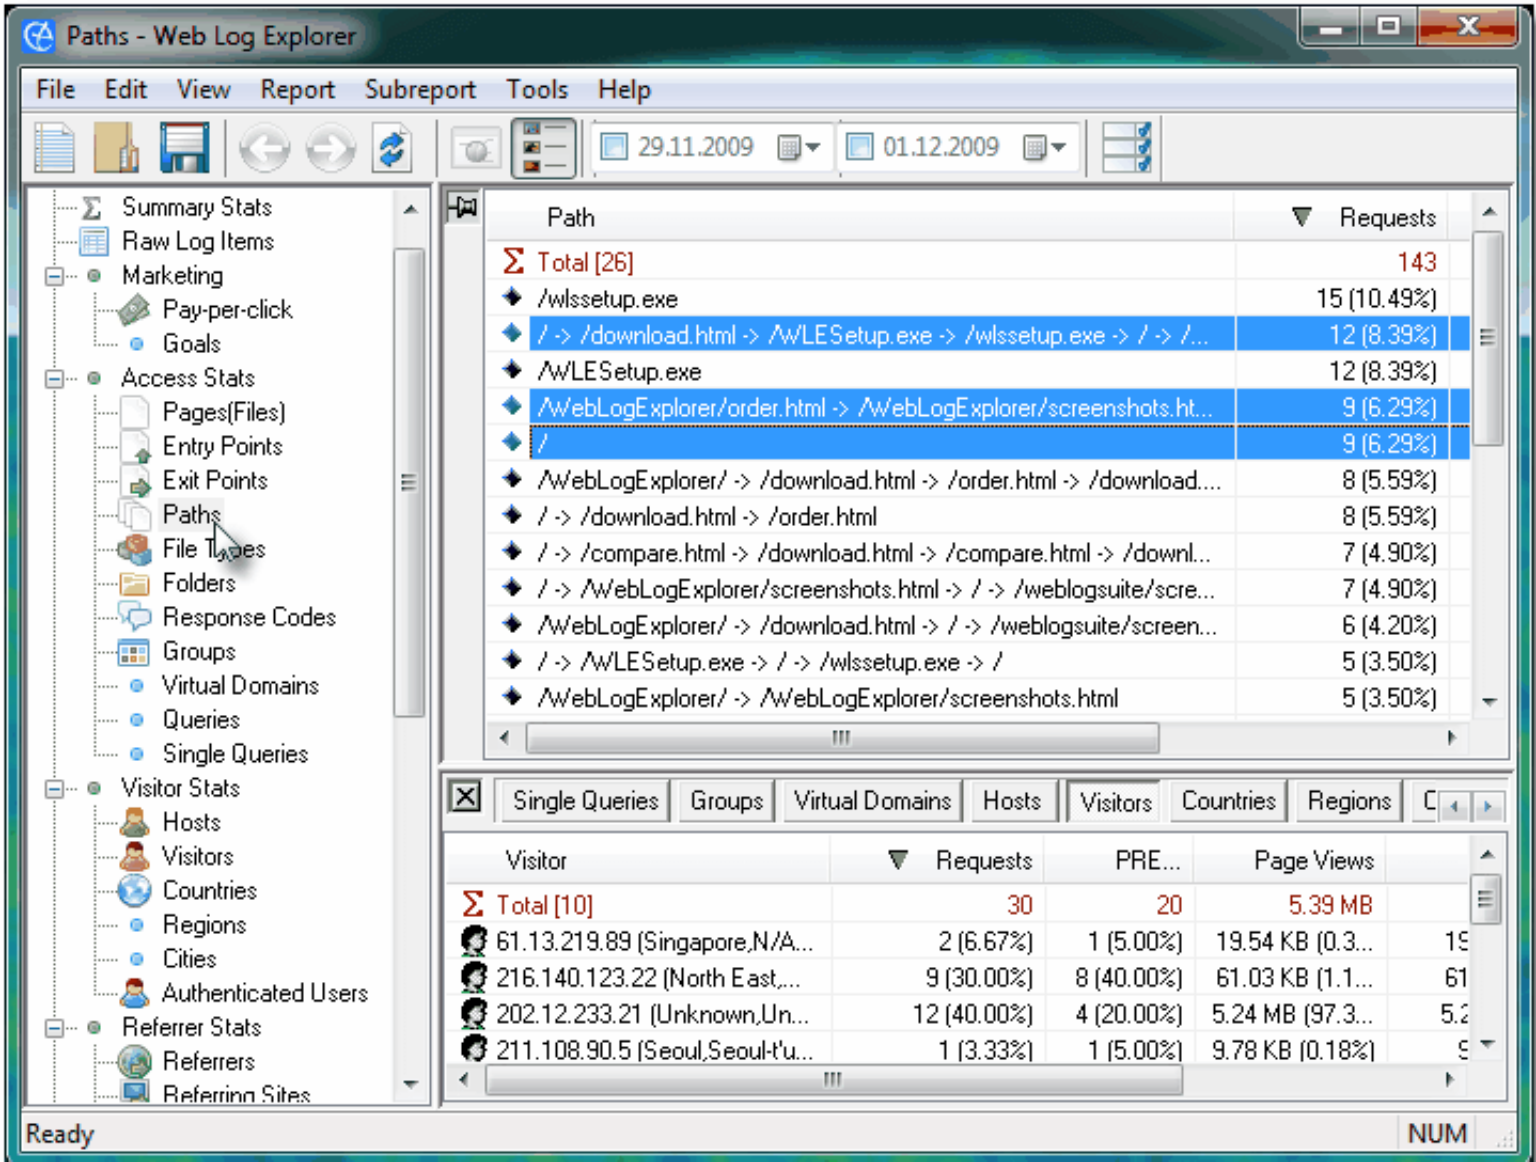Click the save floppy disk toolbar icon
Screen dimensions: 1536x1162
pyautogui.click(x=185, y=148)
